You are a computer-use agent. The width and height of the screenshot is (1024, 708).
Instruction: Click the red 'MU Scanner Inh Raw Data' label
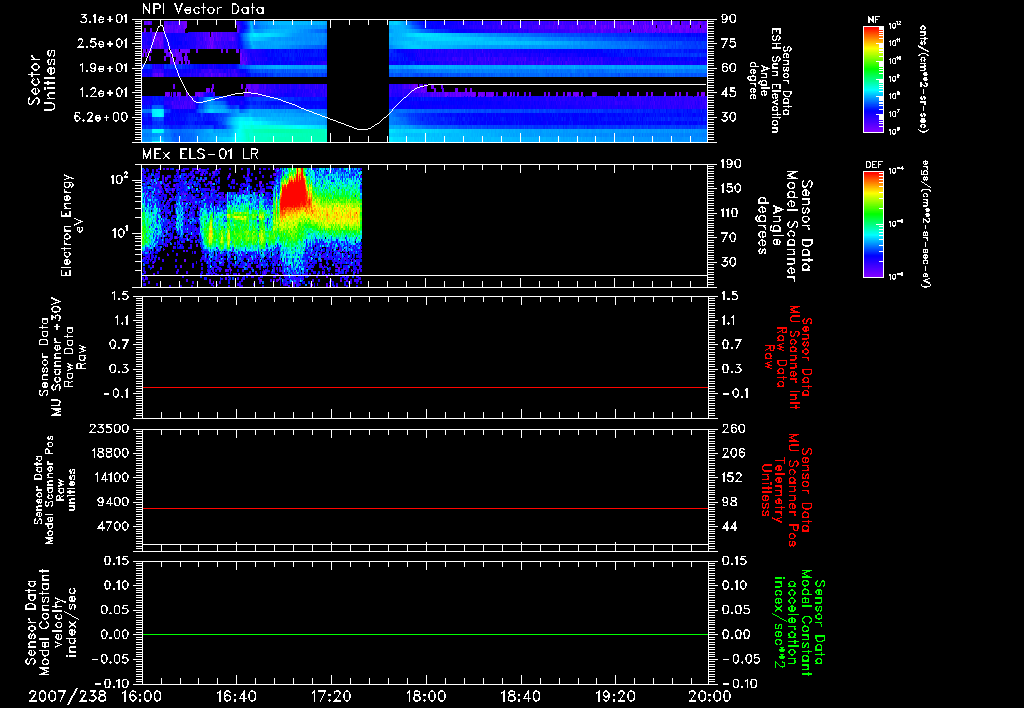coord(788,356)
